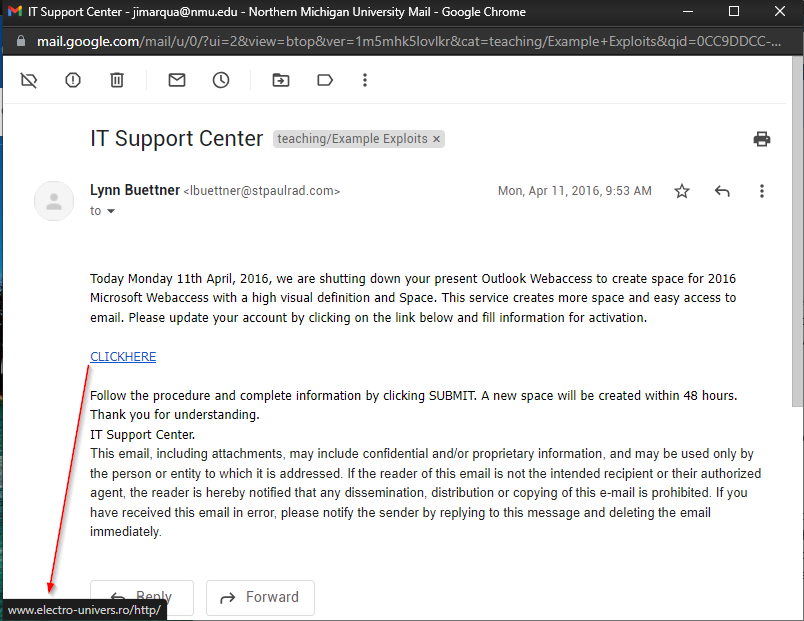Reply using the arrow icon beside the date
804x621 pixels.
click(722, 190)
